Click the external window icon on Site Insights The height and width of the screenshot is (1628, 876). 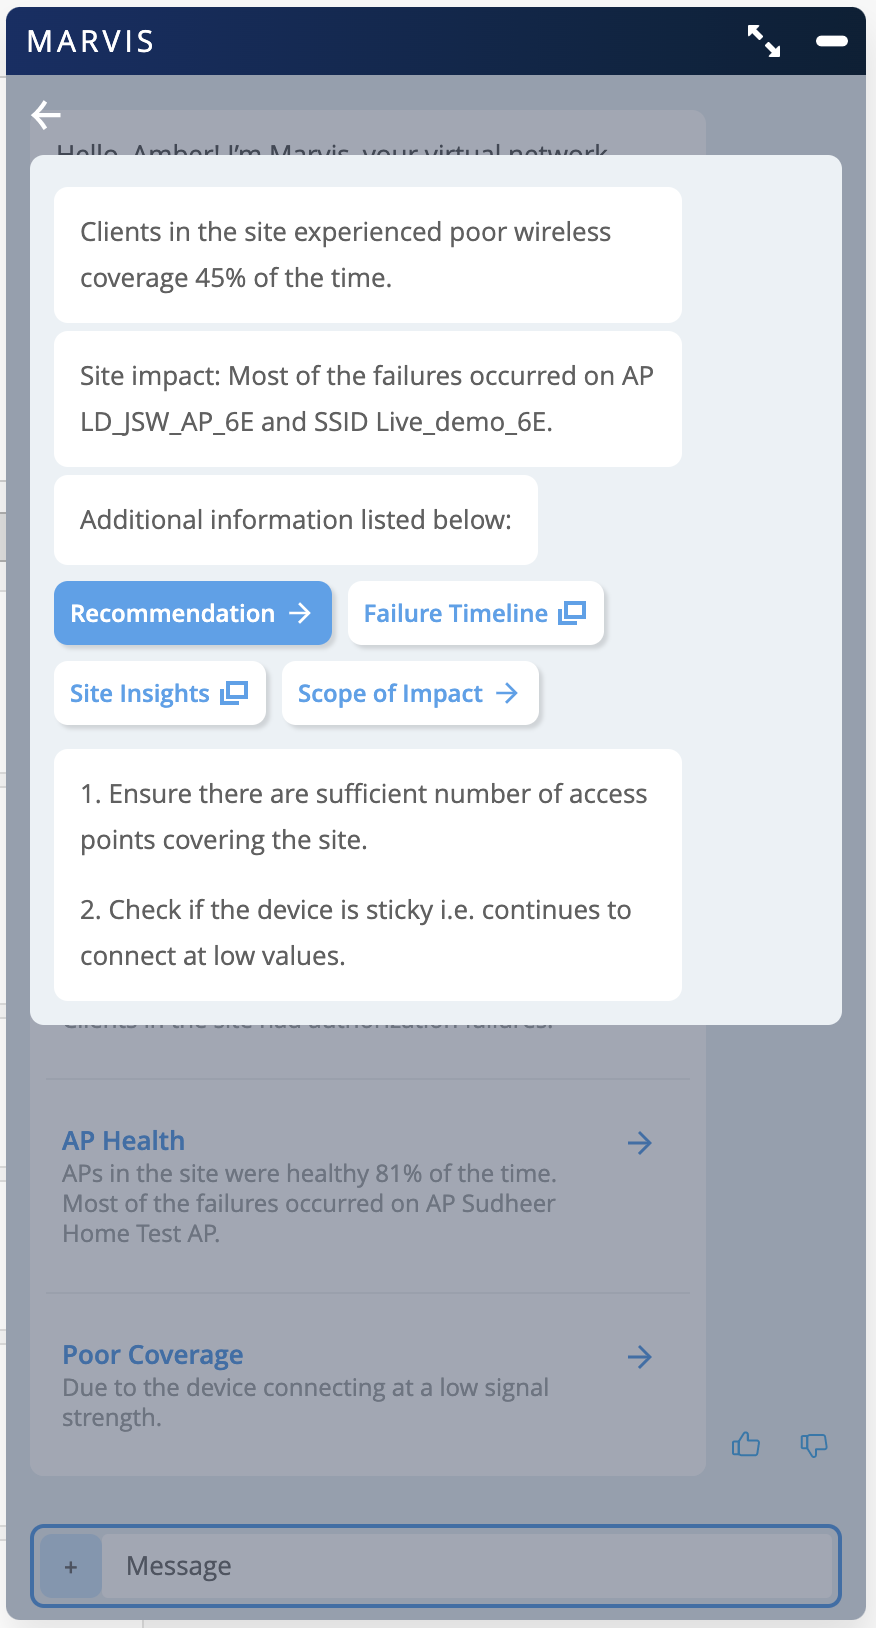coord(234,692)
